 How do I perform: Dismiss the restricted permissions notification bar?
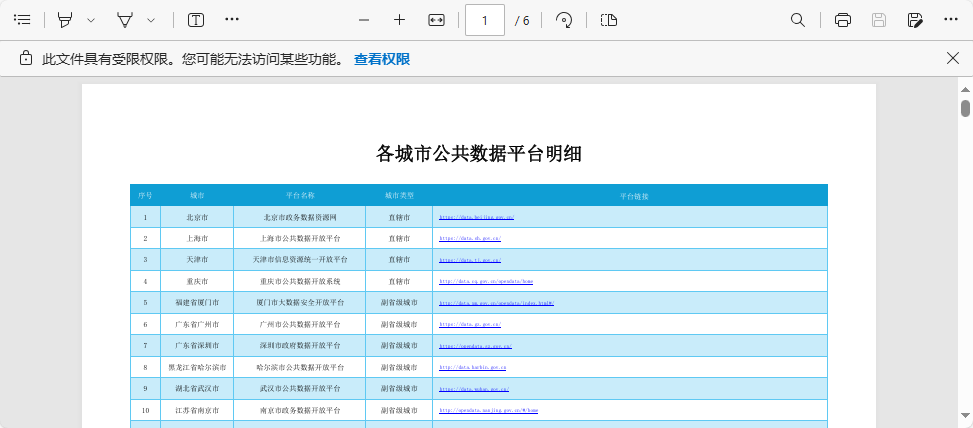(953, 59)
